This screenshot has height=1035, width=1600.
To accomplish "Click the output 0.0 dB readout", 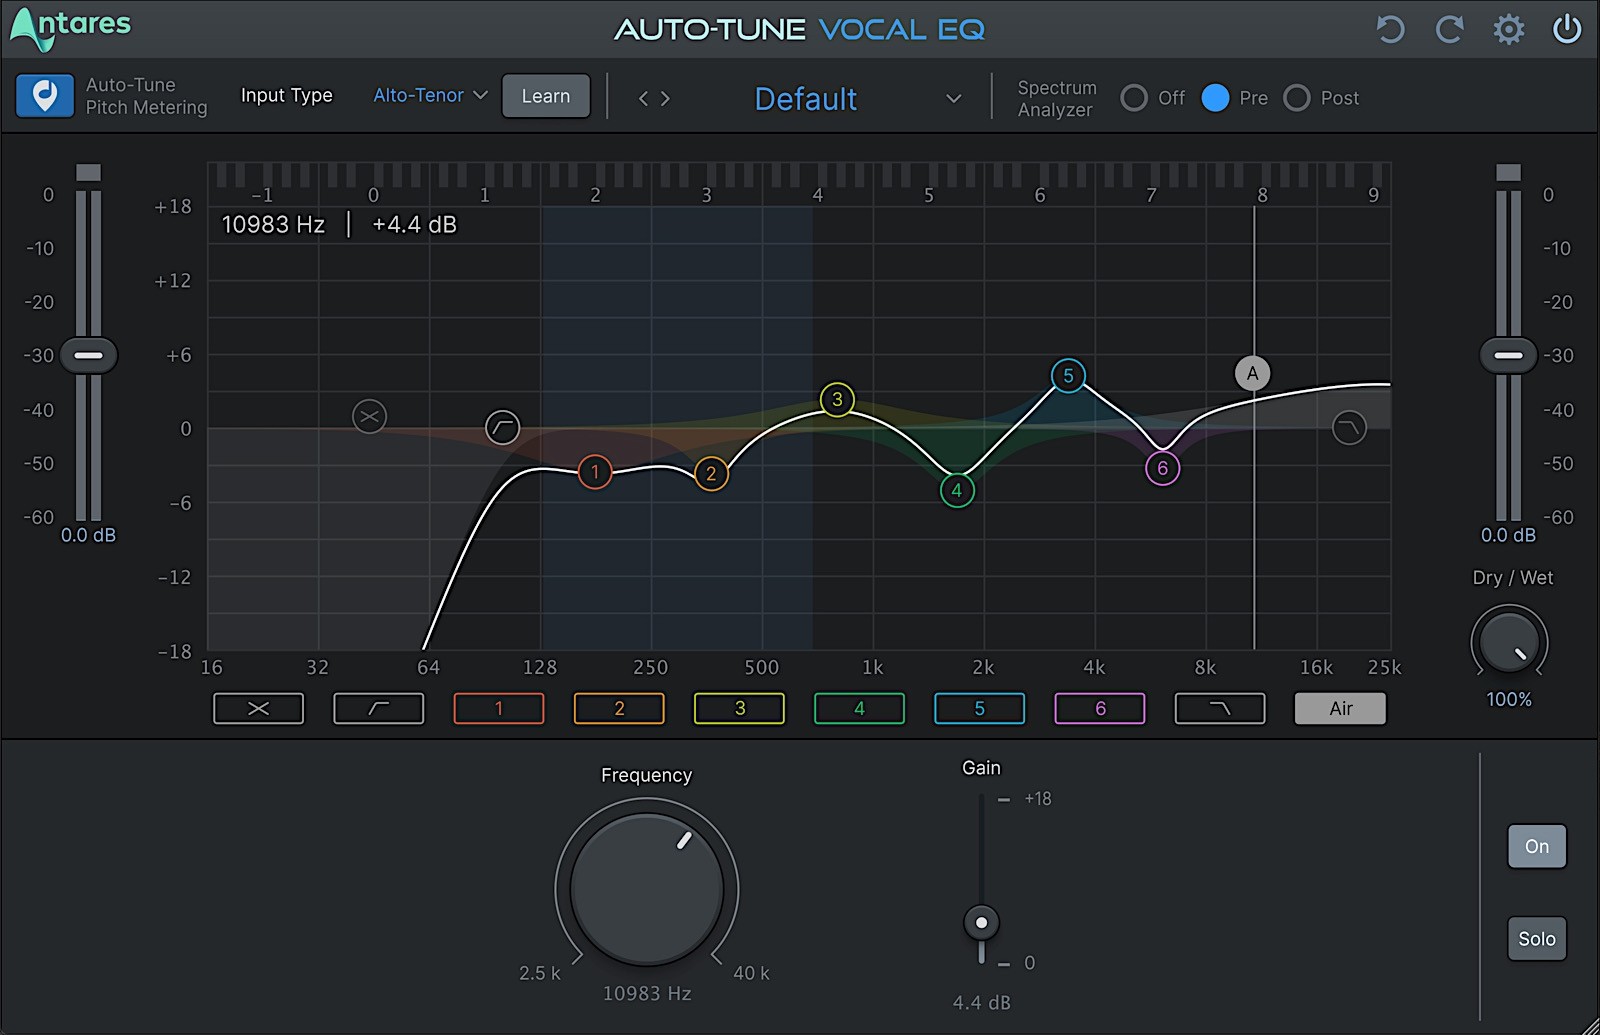I will tap(1508, 535).
